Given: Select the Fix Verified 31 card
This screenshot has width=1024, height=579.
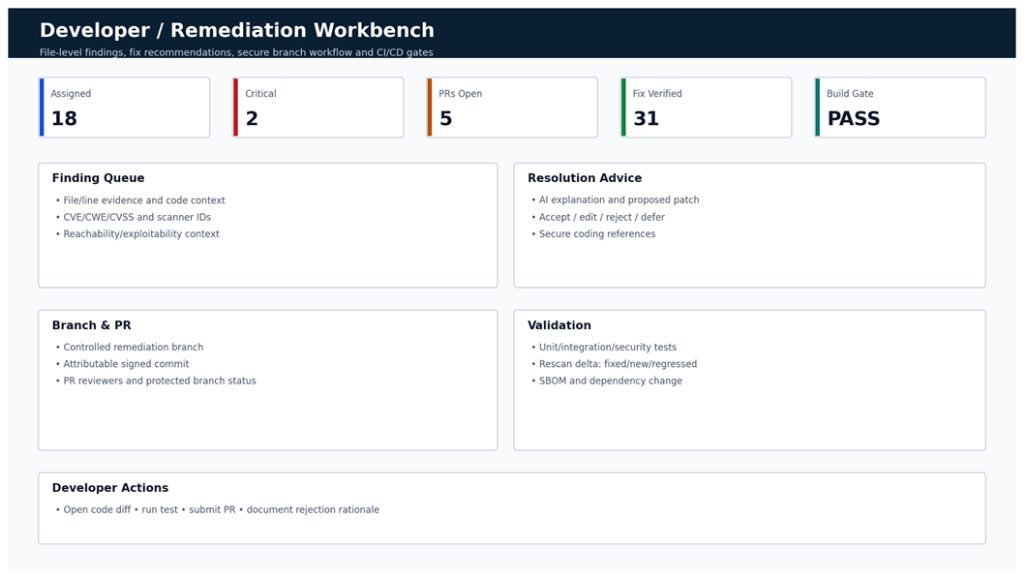Looking at the screenshot, I should point(706,107).
